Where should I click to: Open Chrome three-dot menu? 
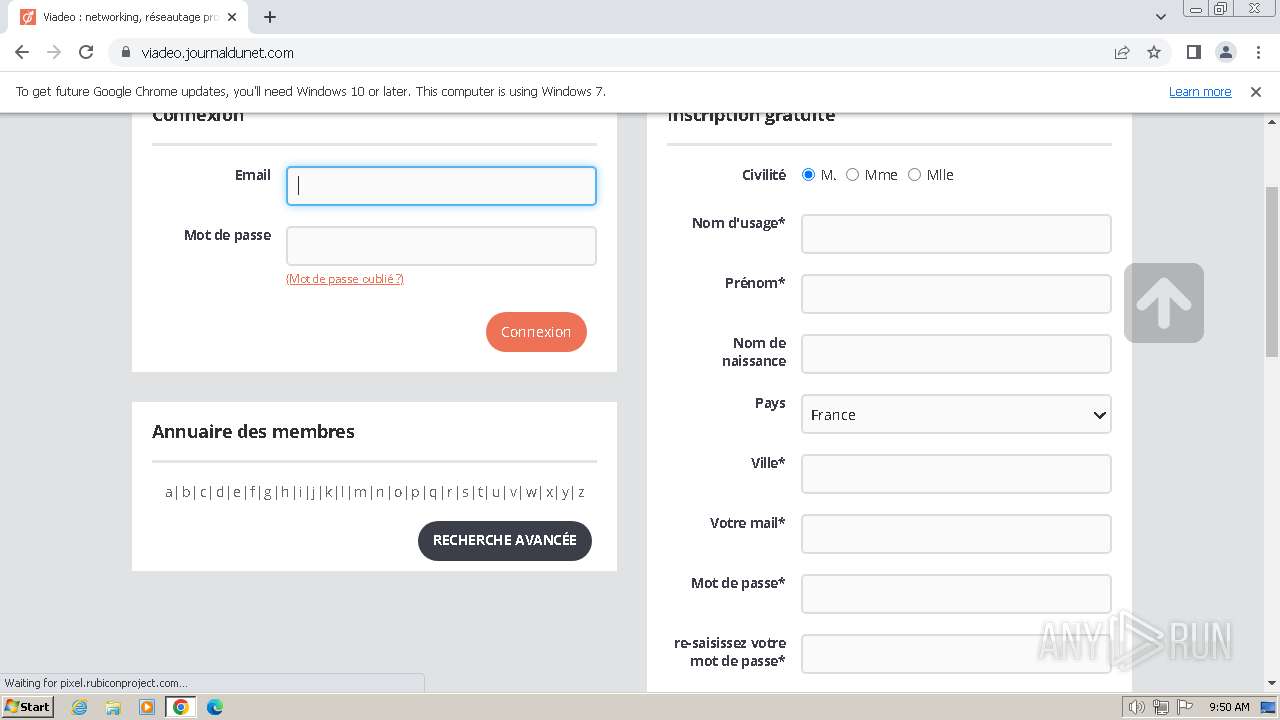pyautogui.click(x=1257, y=52)
